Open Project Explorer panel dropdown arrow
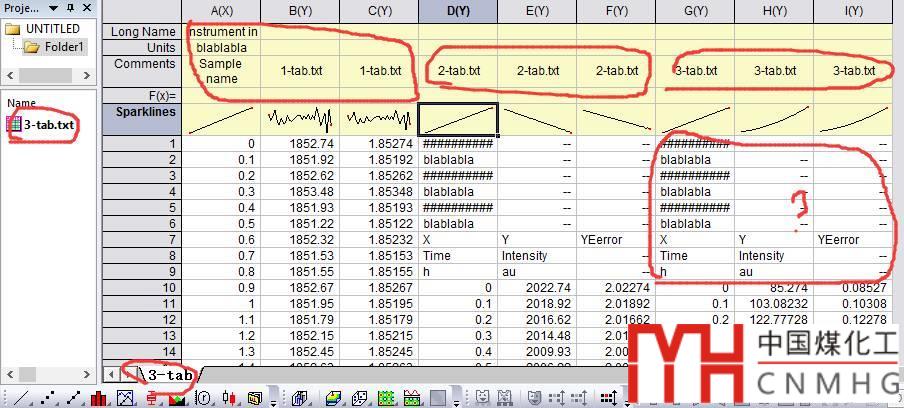904x408 pixels. pos(55,7)
